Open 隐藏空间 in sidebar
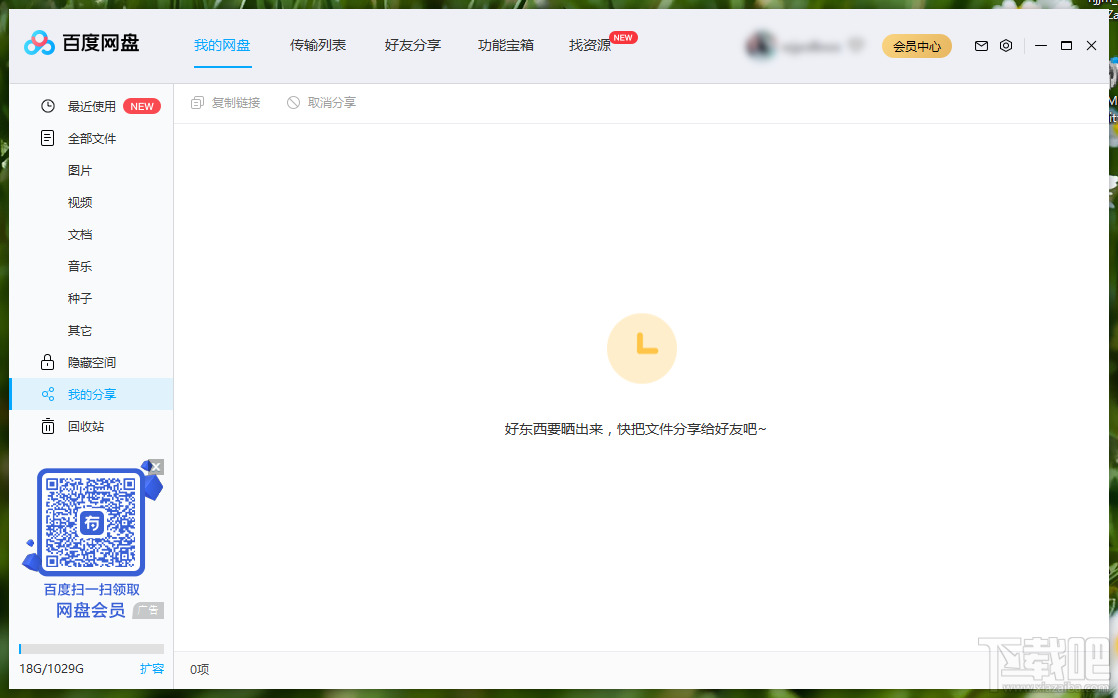1118x698 pixels. (91, 362)
